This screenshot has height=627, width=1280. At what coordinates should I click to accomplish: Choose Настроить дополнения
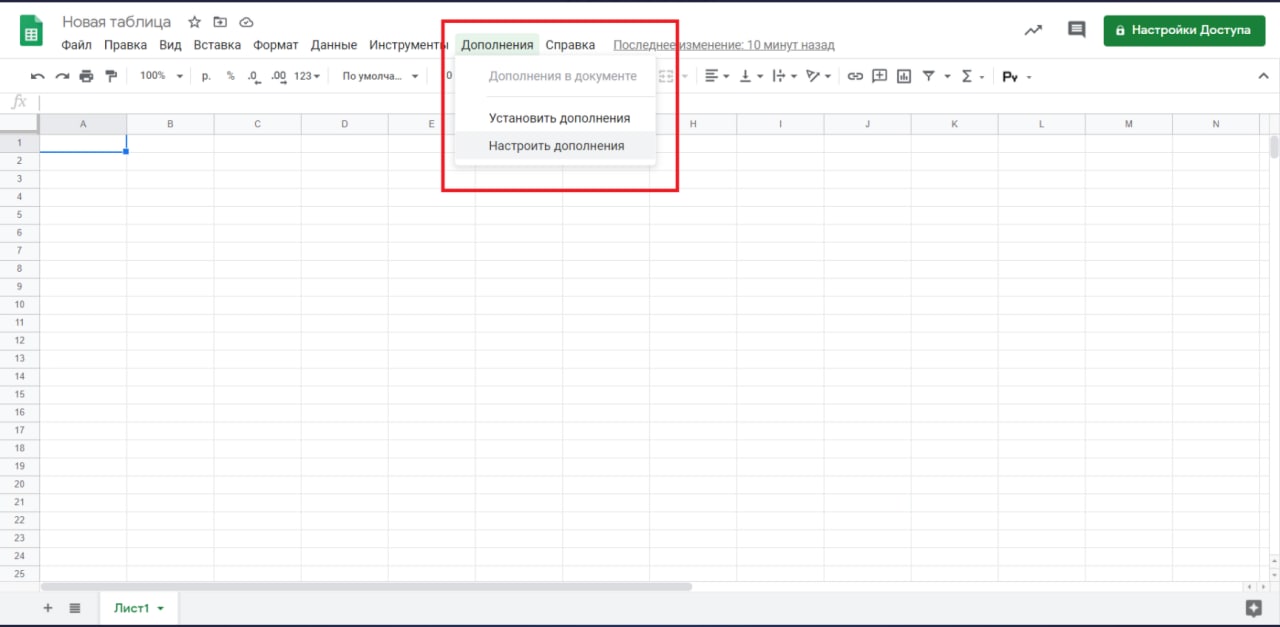pyautogui.click(x=555, y=145)
